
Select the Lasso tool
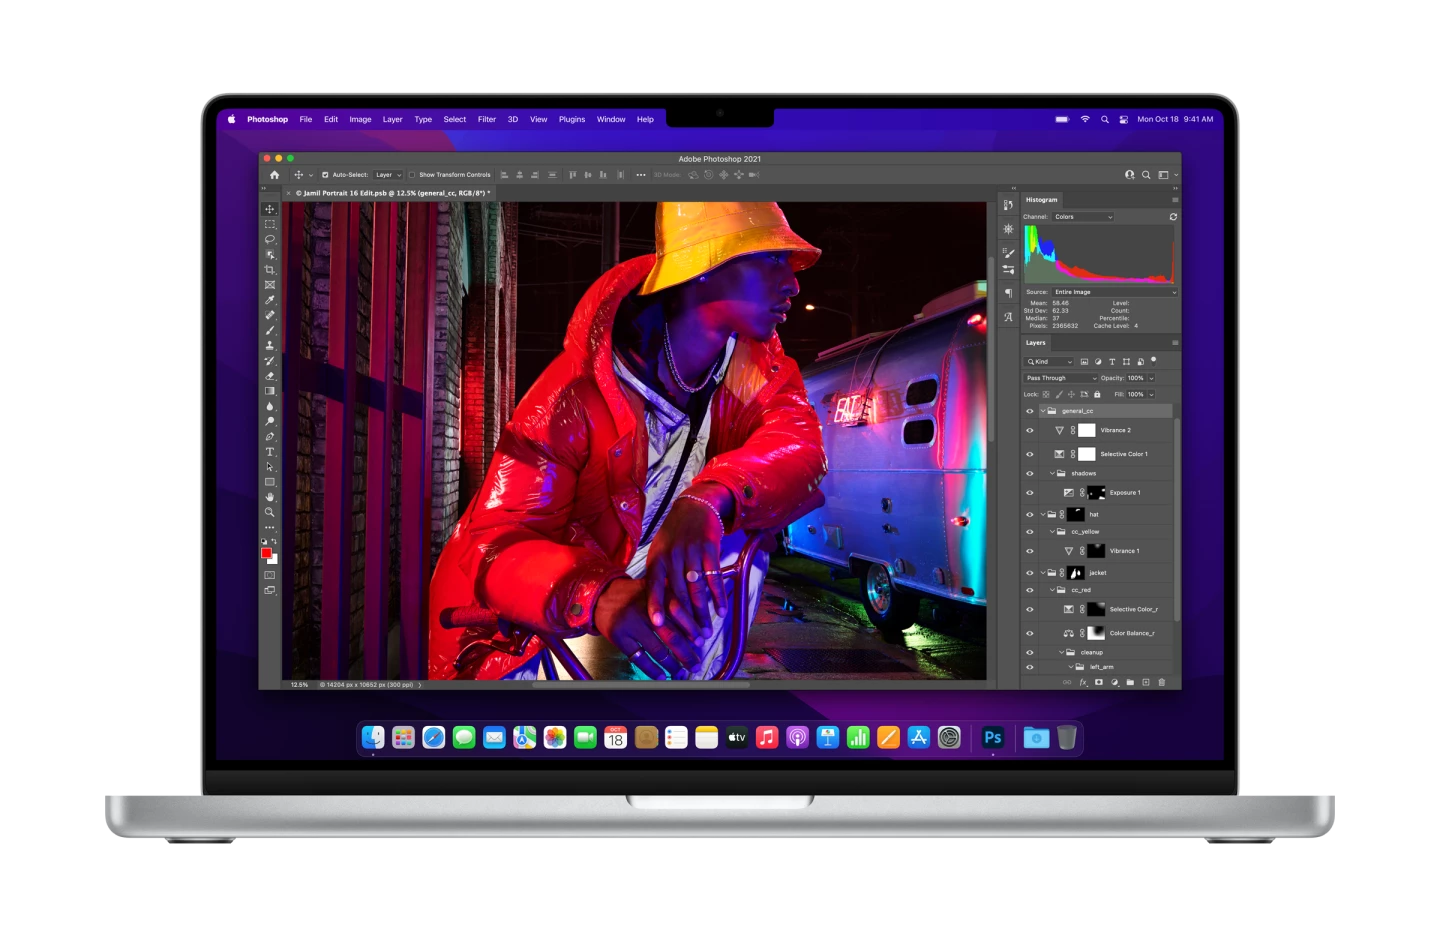[270, 240]
